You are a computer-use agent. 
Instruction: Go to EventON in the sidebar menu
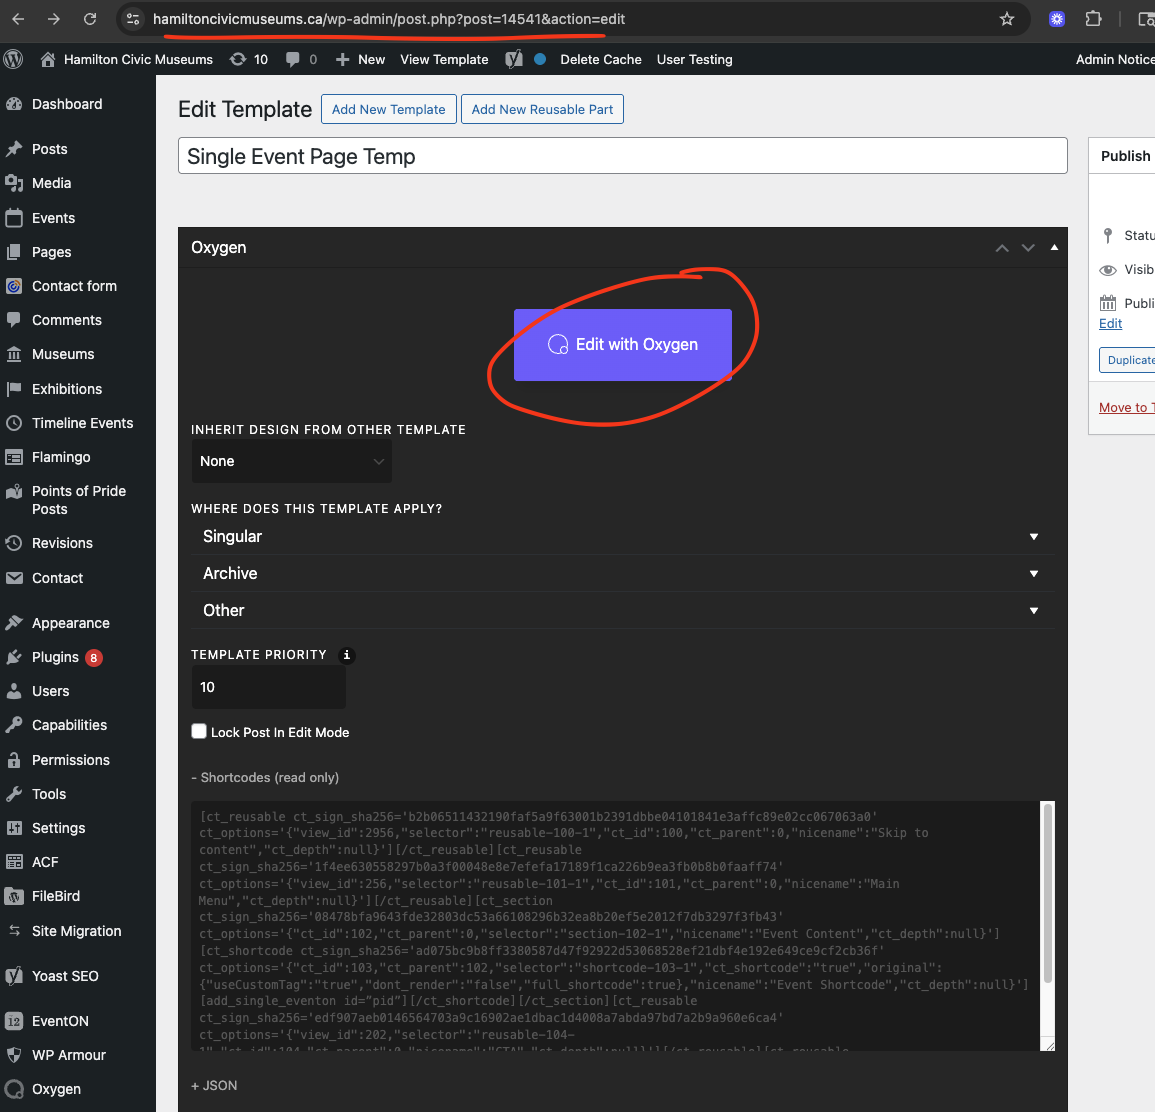click(x=60, y=1021)
